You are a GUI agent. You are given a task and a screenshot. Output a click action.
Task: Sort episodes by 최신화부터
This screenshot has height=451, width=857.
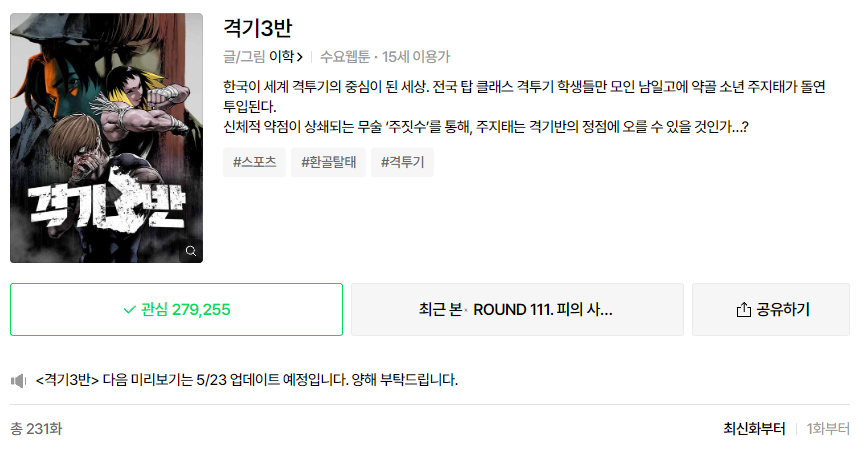(x=754, y=429)
